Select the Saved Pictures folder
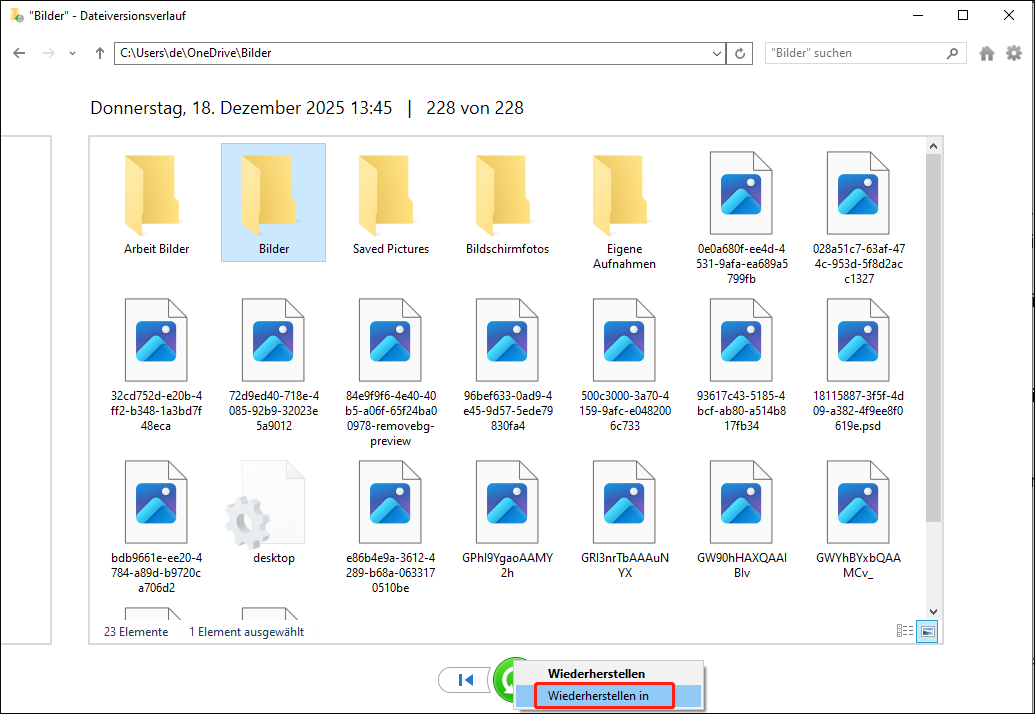Screen dimensions: 1035x714 (391, 203)
